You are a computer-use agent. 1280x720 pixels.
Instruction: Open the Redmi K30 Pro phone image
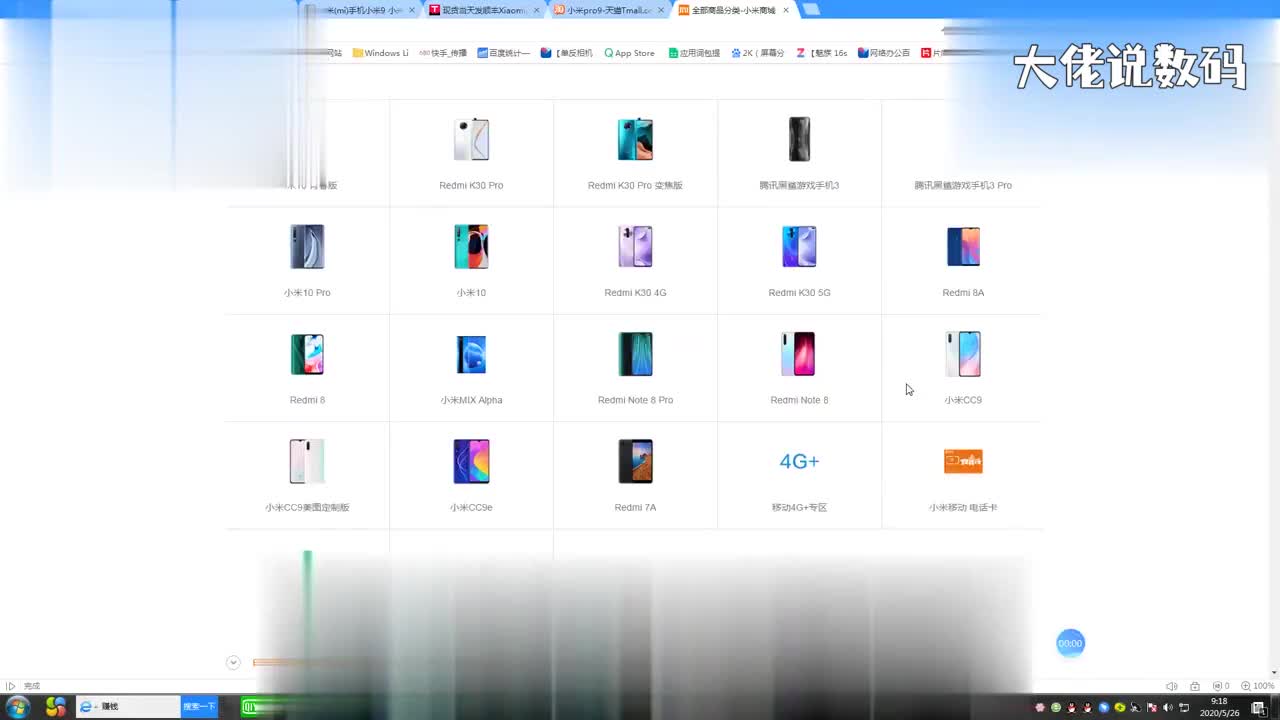pos(471,140)
